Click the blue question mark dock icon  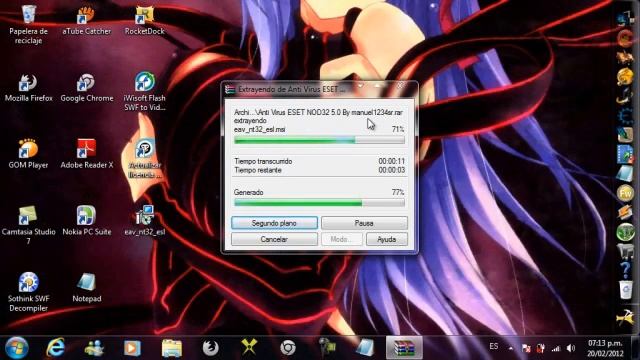tap(625, 270)
